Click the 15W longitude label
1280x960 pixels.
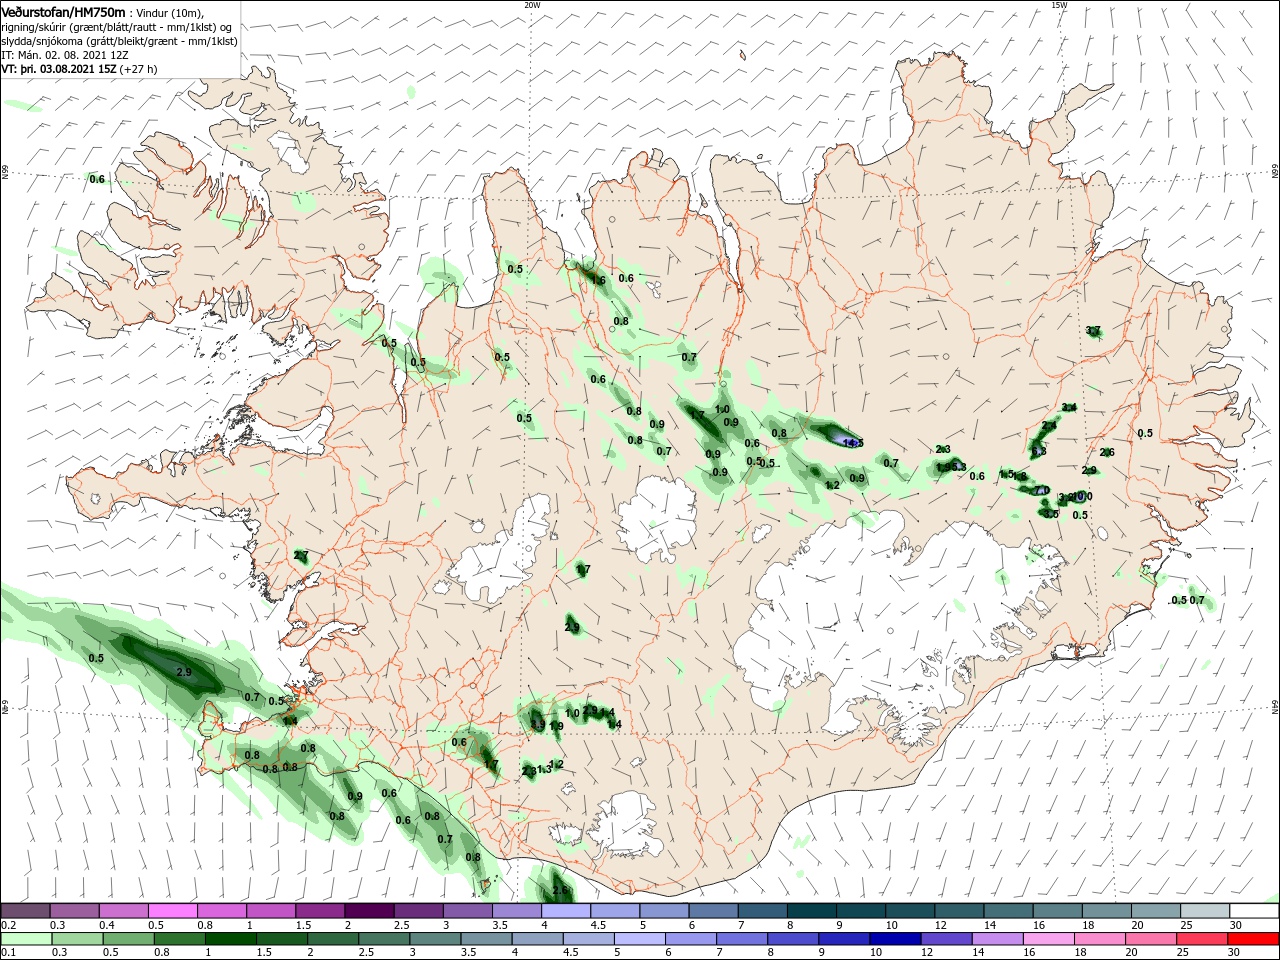1059,5
